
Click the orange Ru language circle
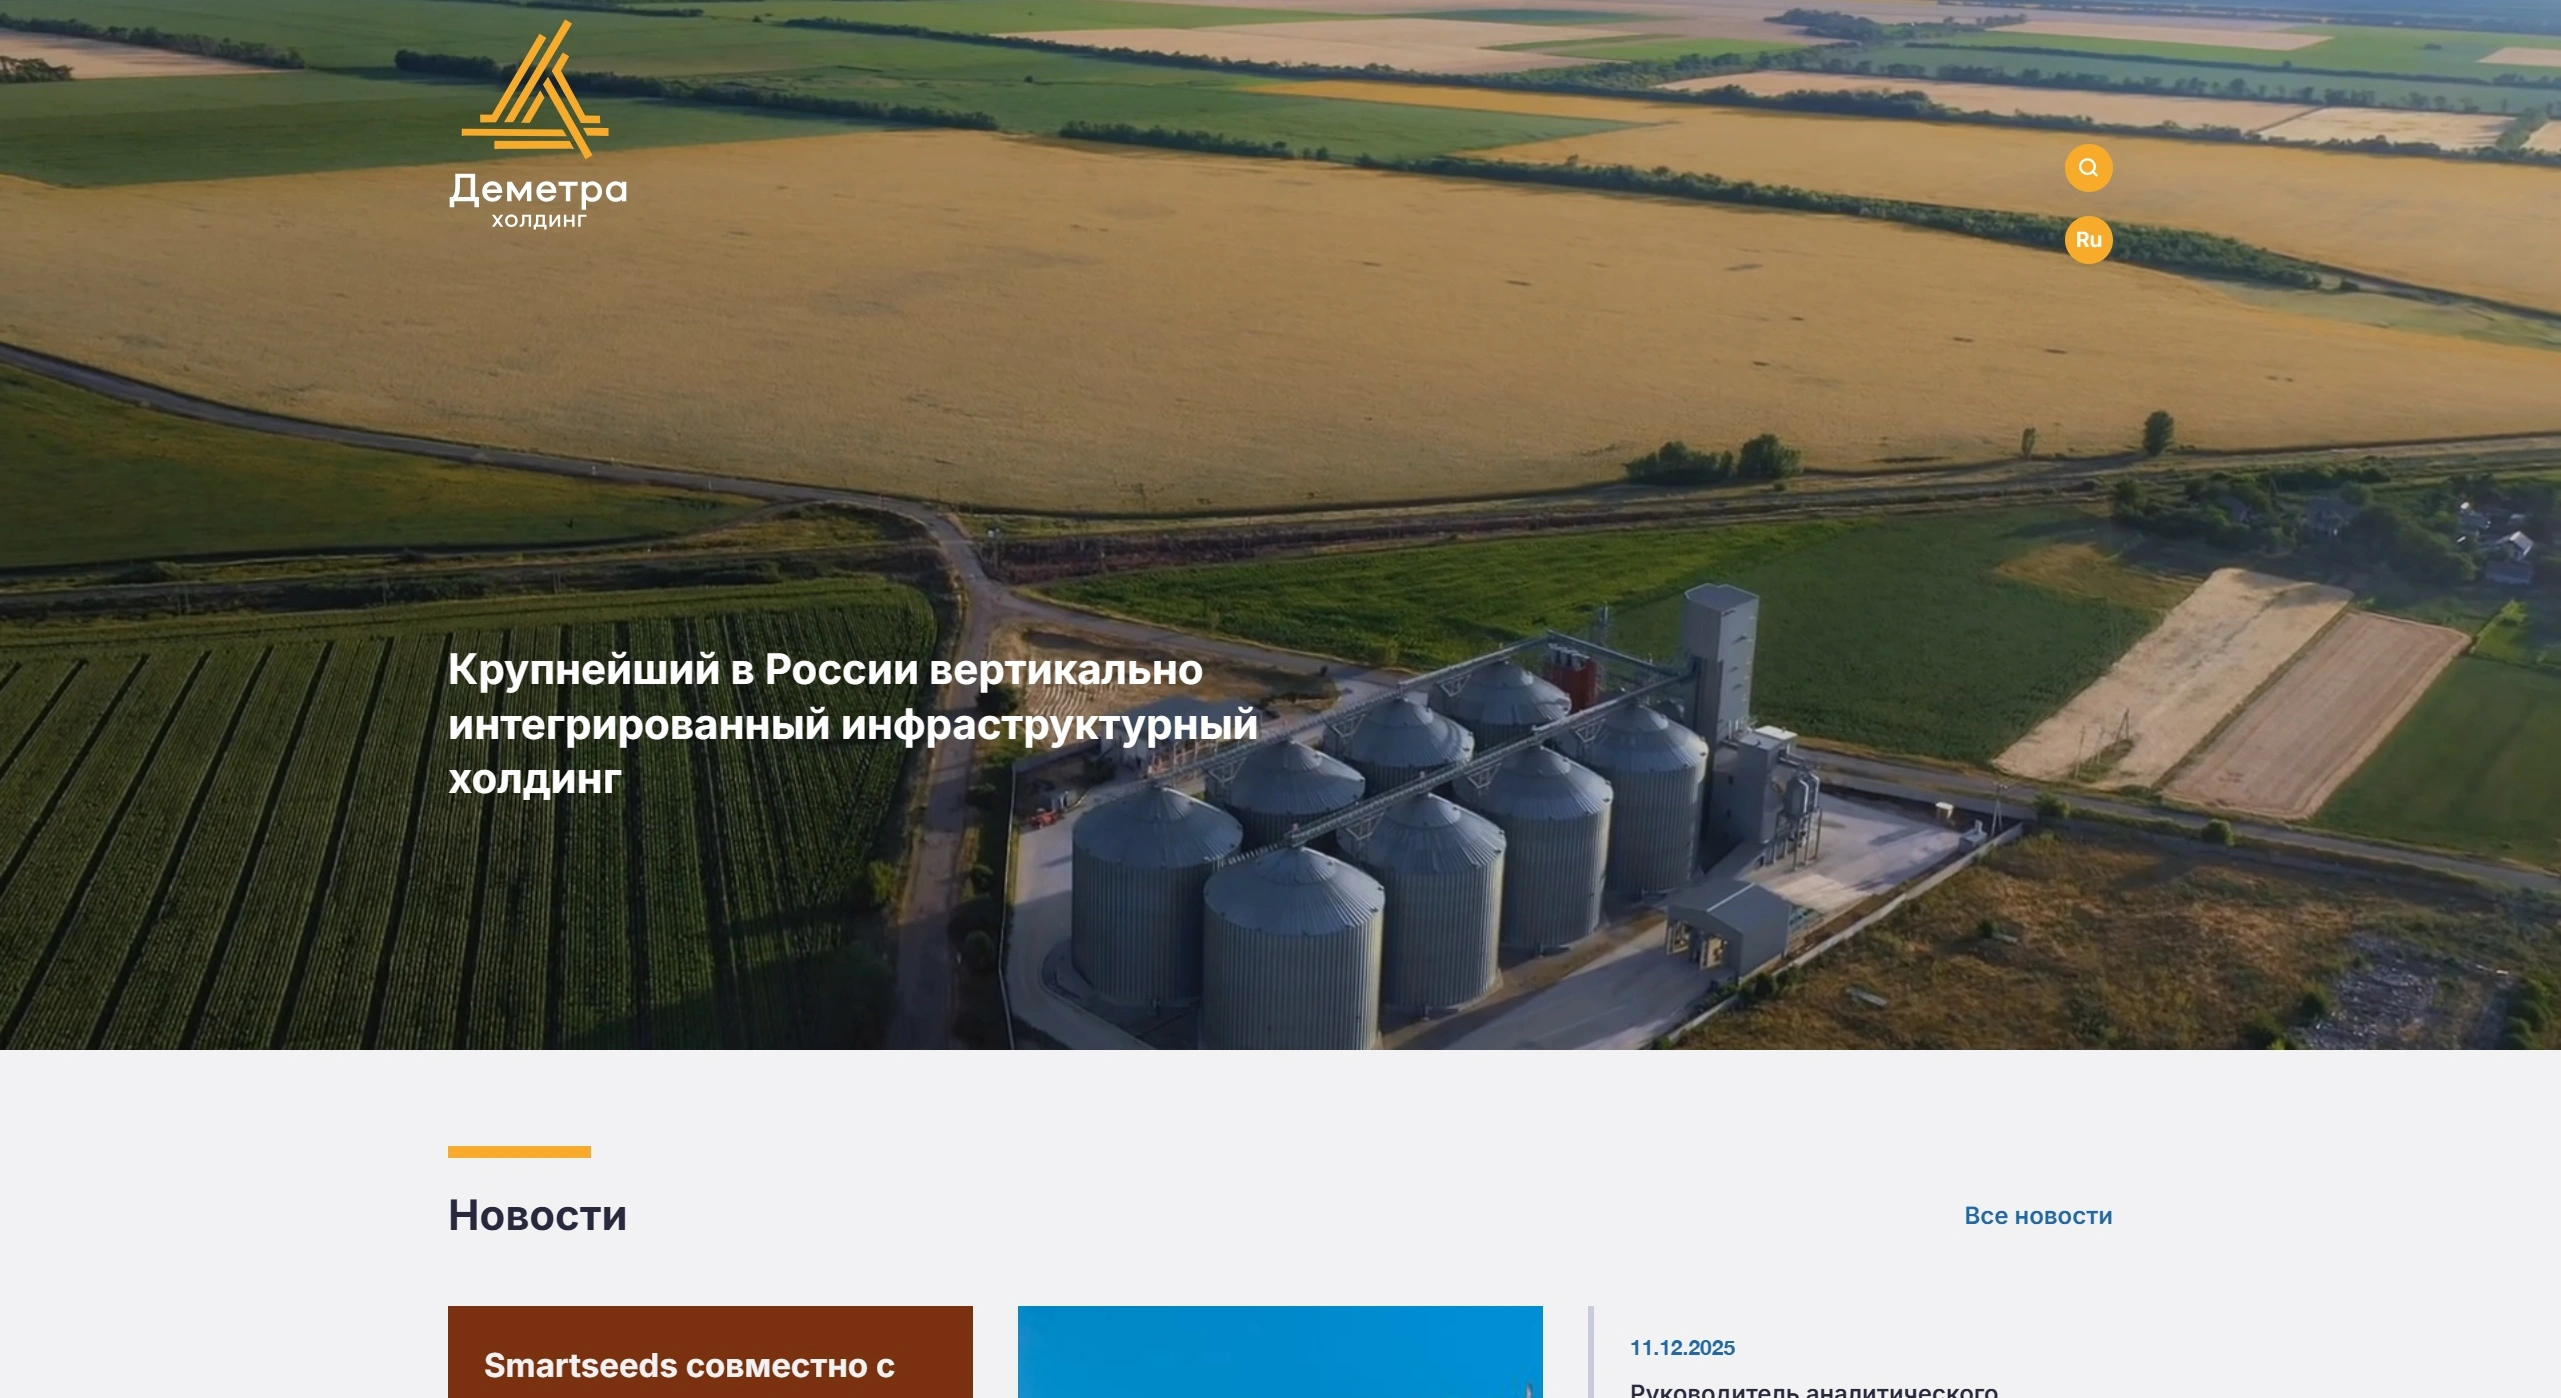tap(2088, 240)
